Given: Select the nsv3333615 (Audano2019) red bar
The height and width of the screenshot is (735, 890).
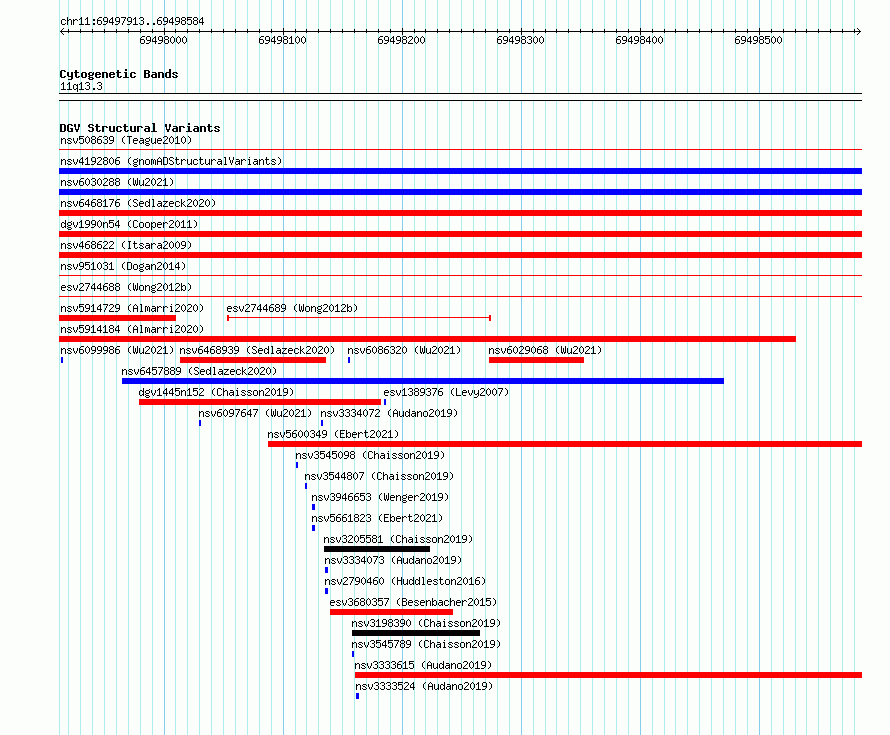Looking at the screenshot, I should click(x=608, y=675).
